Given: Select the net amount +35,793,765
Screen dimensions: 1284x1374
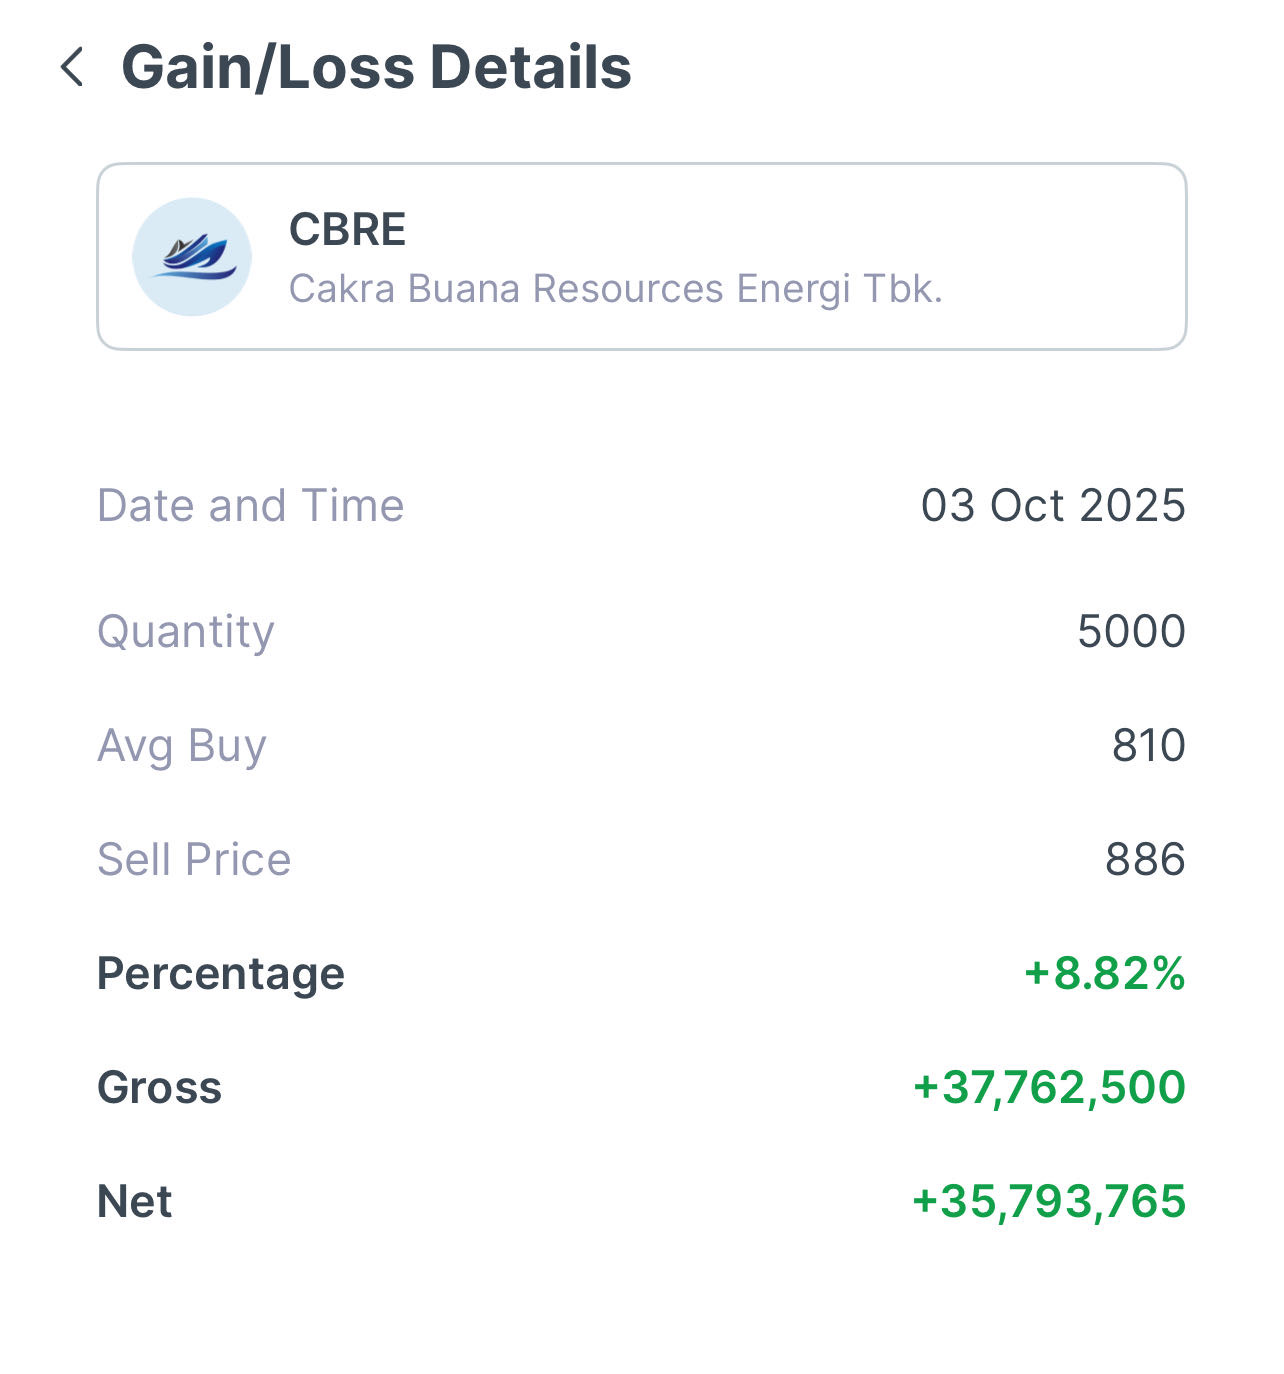Looking at the screenshot, I should point(1048,1201).
